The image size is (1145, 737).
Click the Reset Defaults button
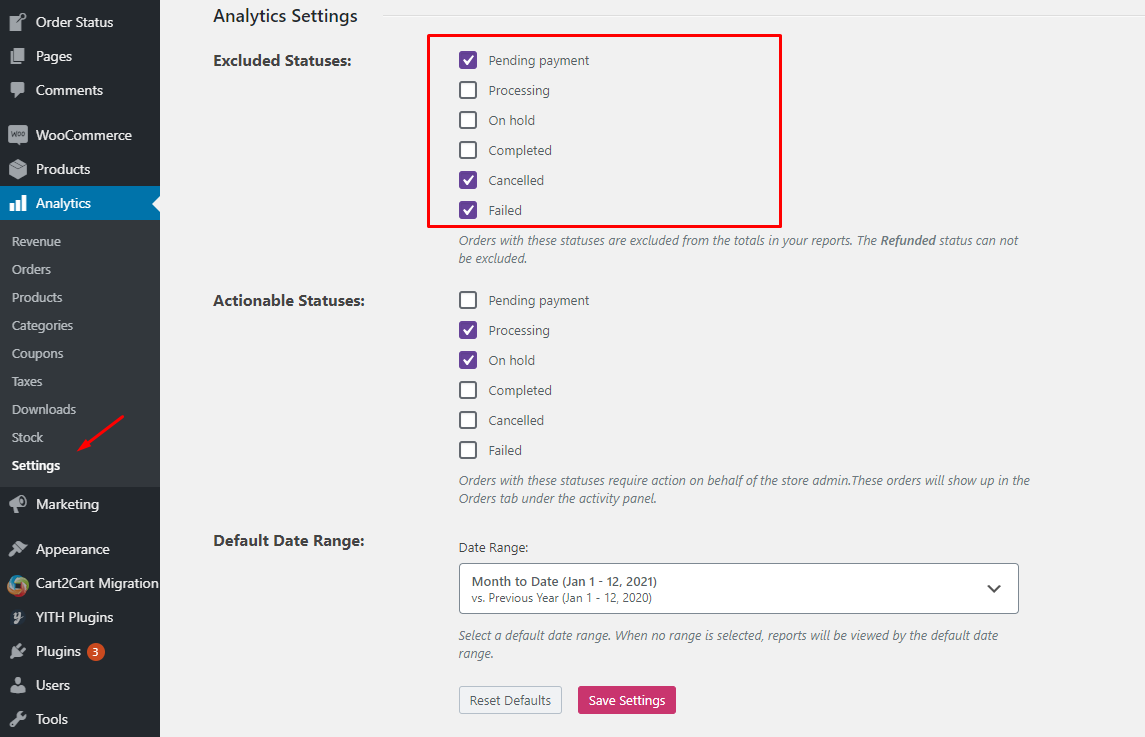pyautogui.click(x=510, y=700)
